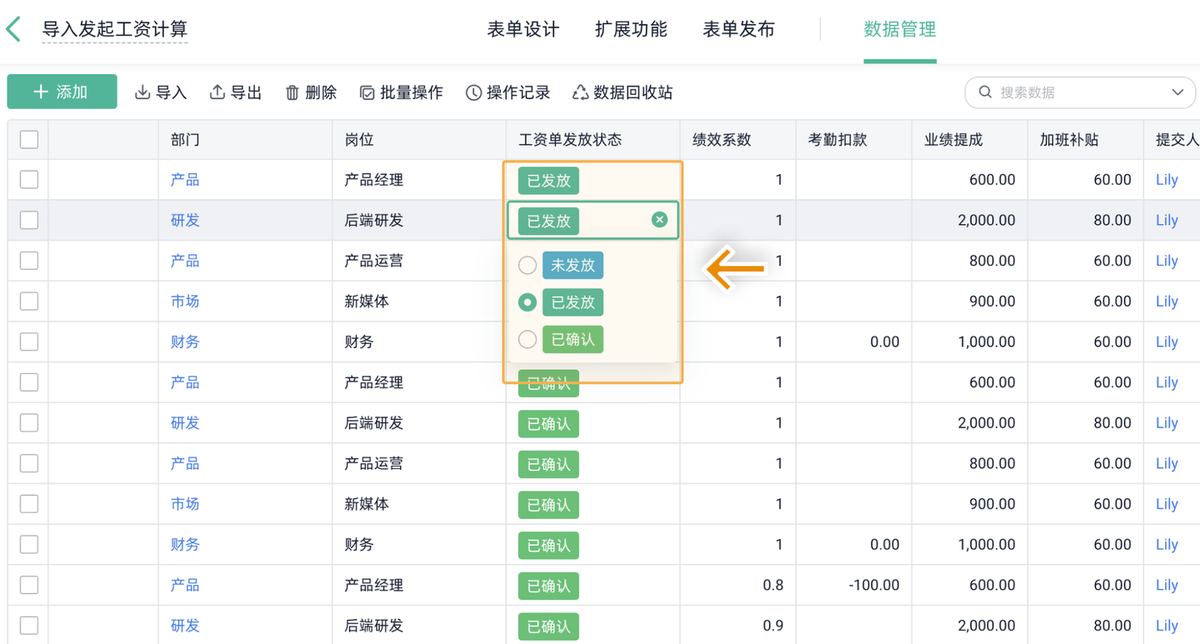Click the 搜索数据 search input
The image size is (1200, 644).
pos(1070,92)
